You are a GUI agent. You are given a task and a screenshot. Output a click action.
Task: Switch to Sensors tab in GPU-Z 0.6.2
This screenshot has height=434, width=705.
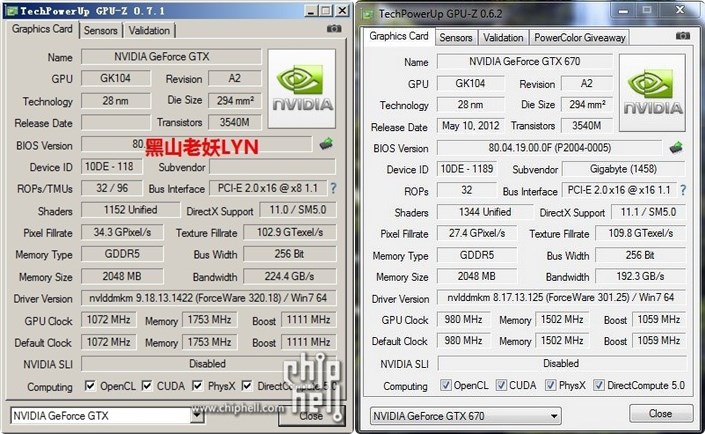pyautogui.click(x=456, y=38)
